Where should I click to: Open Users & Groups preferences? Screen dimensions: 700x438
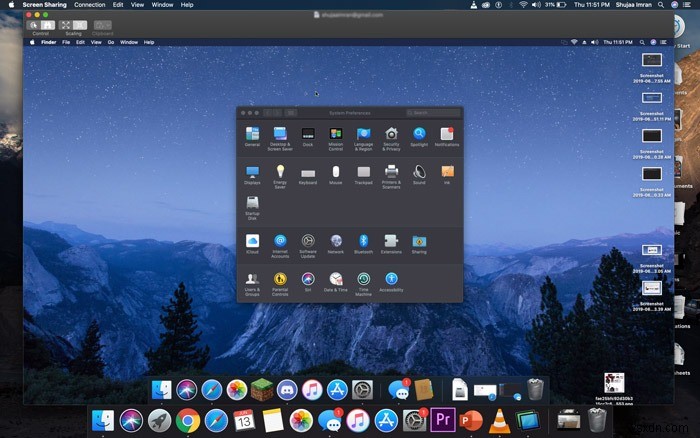252,284
